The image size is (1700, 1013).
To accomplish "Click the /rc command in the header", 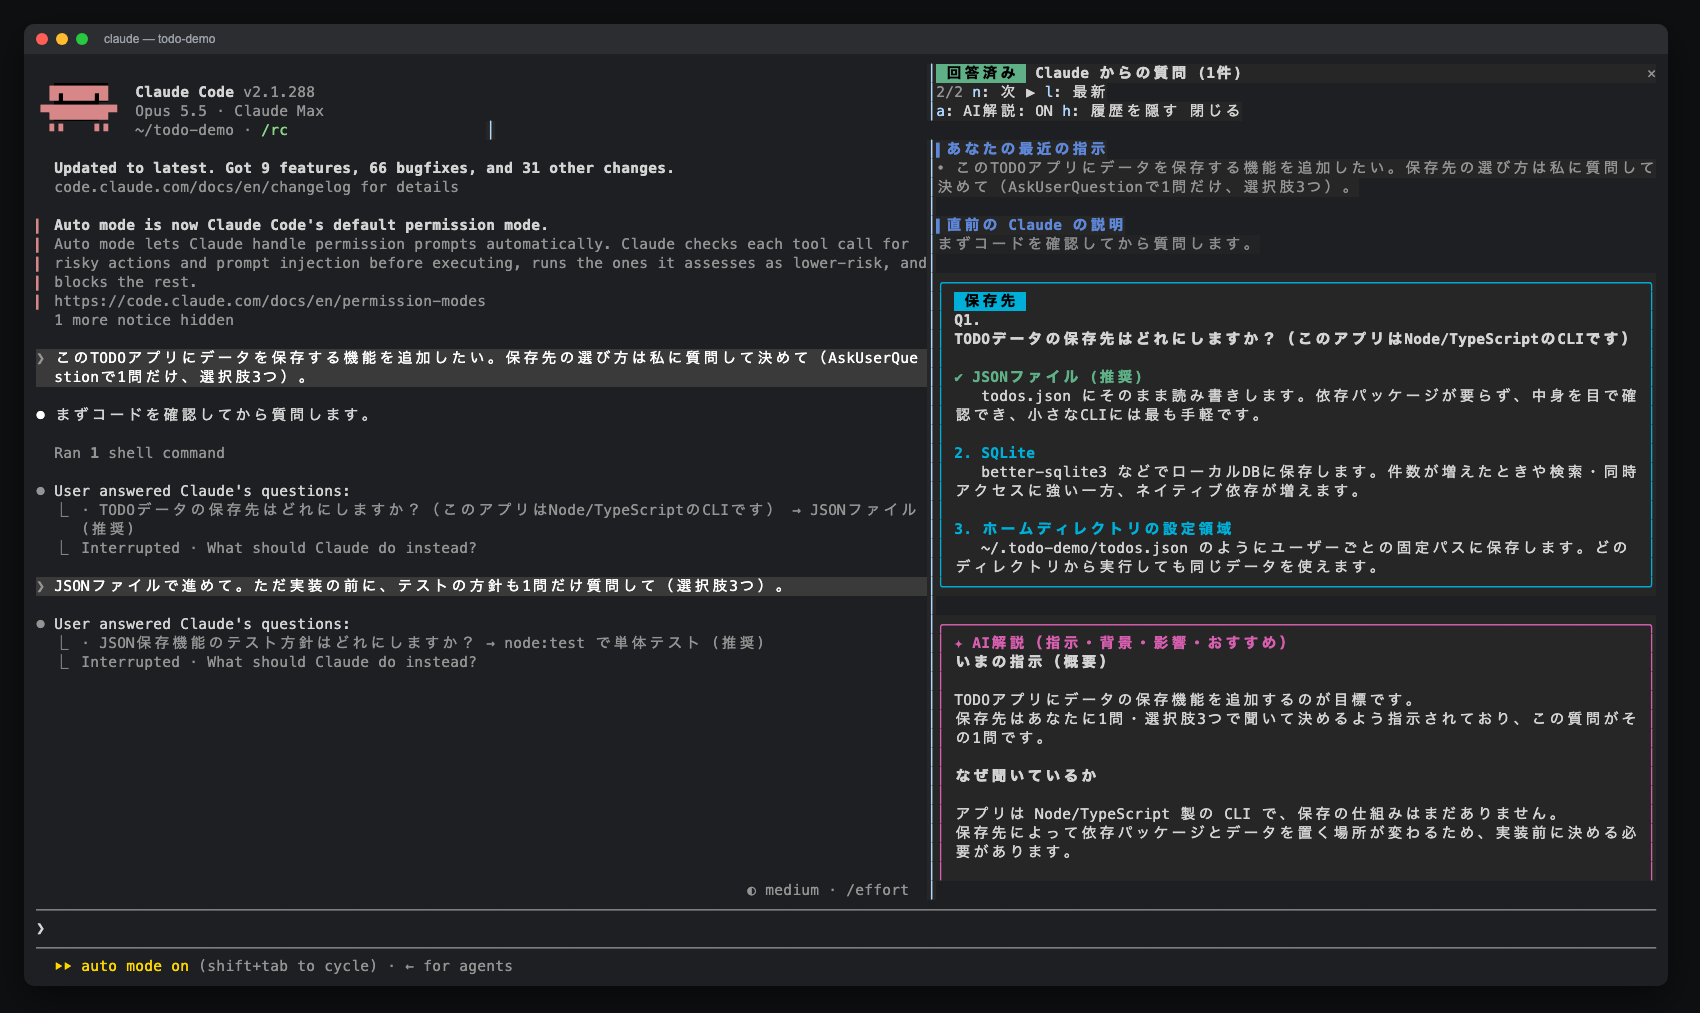I will click(x=274, y=130).
